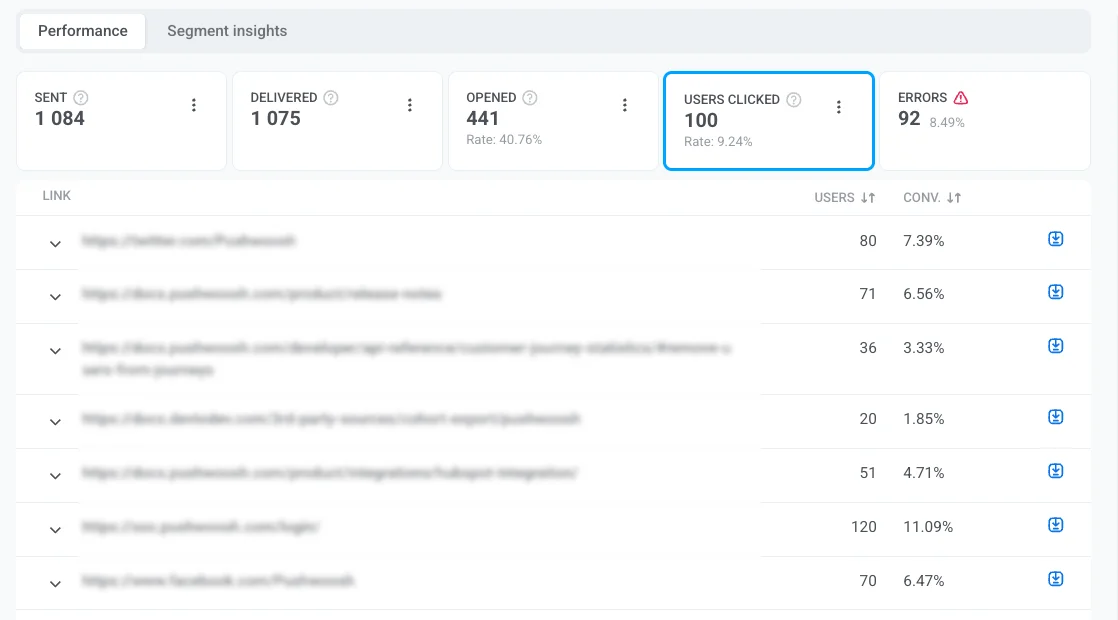Screen dimensions: 1118x620
Task: Download stats for the Facebook link row
Action: coord(1055,578)
